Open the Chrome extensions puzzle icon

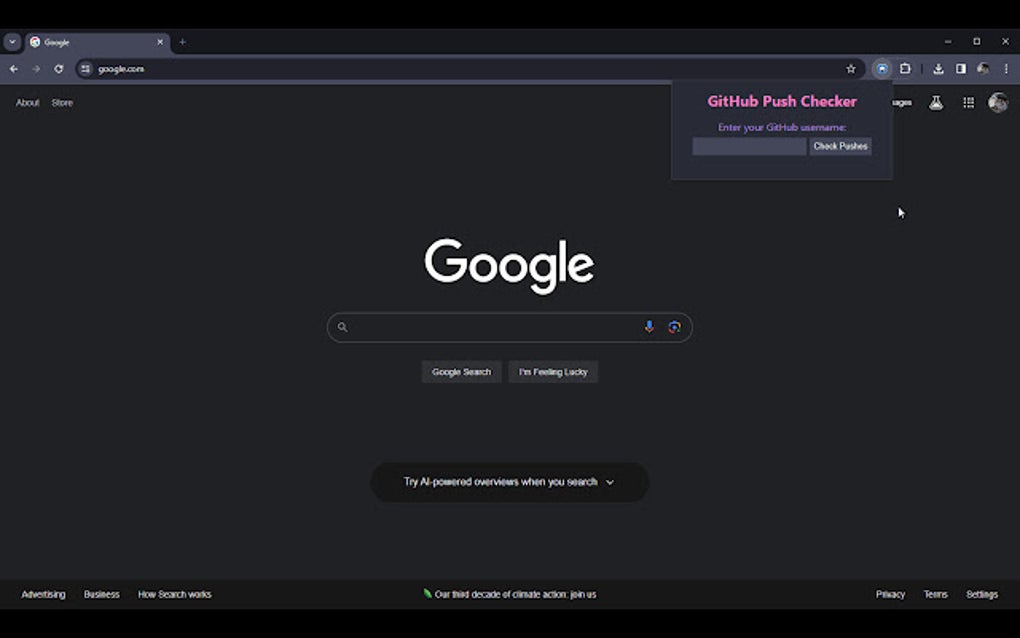(904, 68)
